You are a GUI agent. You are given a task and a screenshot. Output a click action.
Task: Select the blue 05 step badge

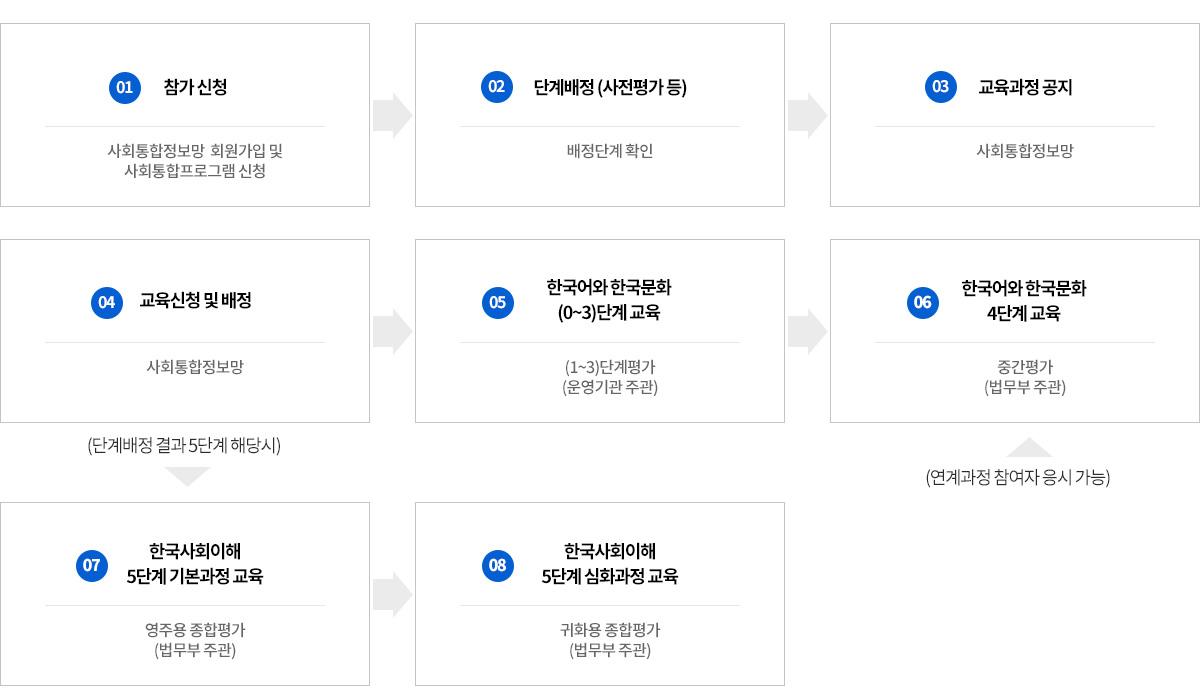click(x=496, y=303)
